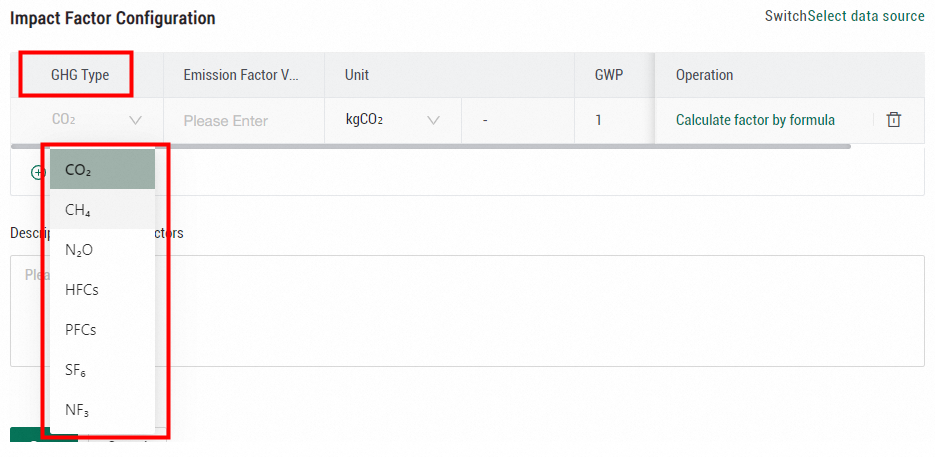Select CO₂ from the dropdown list

tap(102, 170)
